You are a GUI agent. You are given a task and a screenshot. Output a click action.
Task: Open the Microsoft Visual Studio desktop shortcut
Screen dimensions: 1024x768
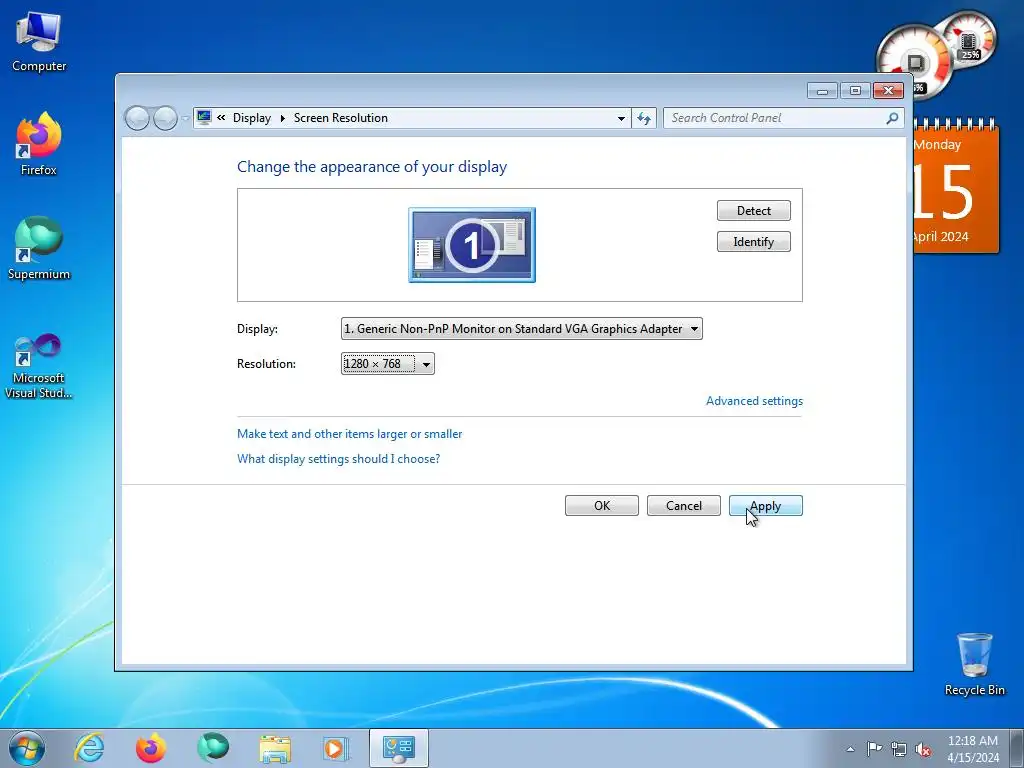tap(39, 366)
